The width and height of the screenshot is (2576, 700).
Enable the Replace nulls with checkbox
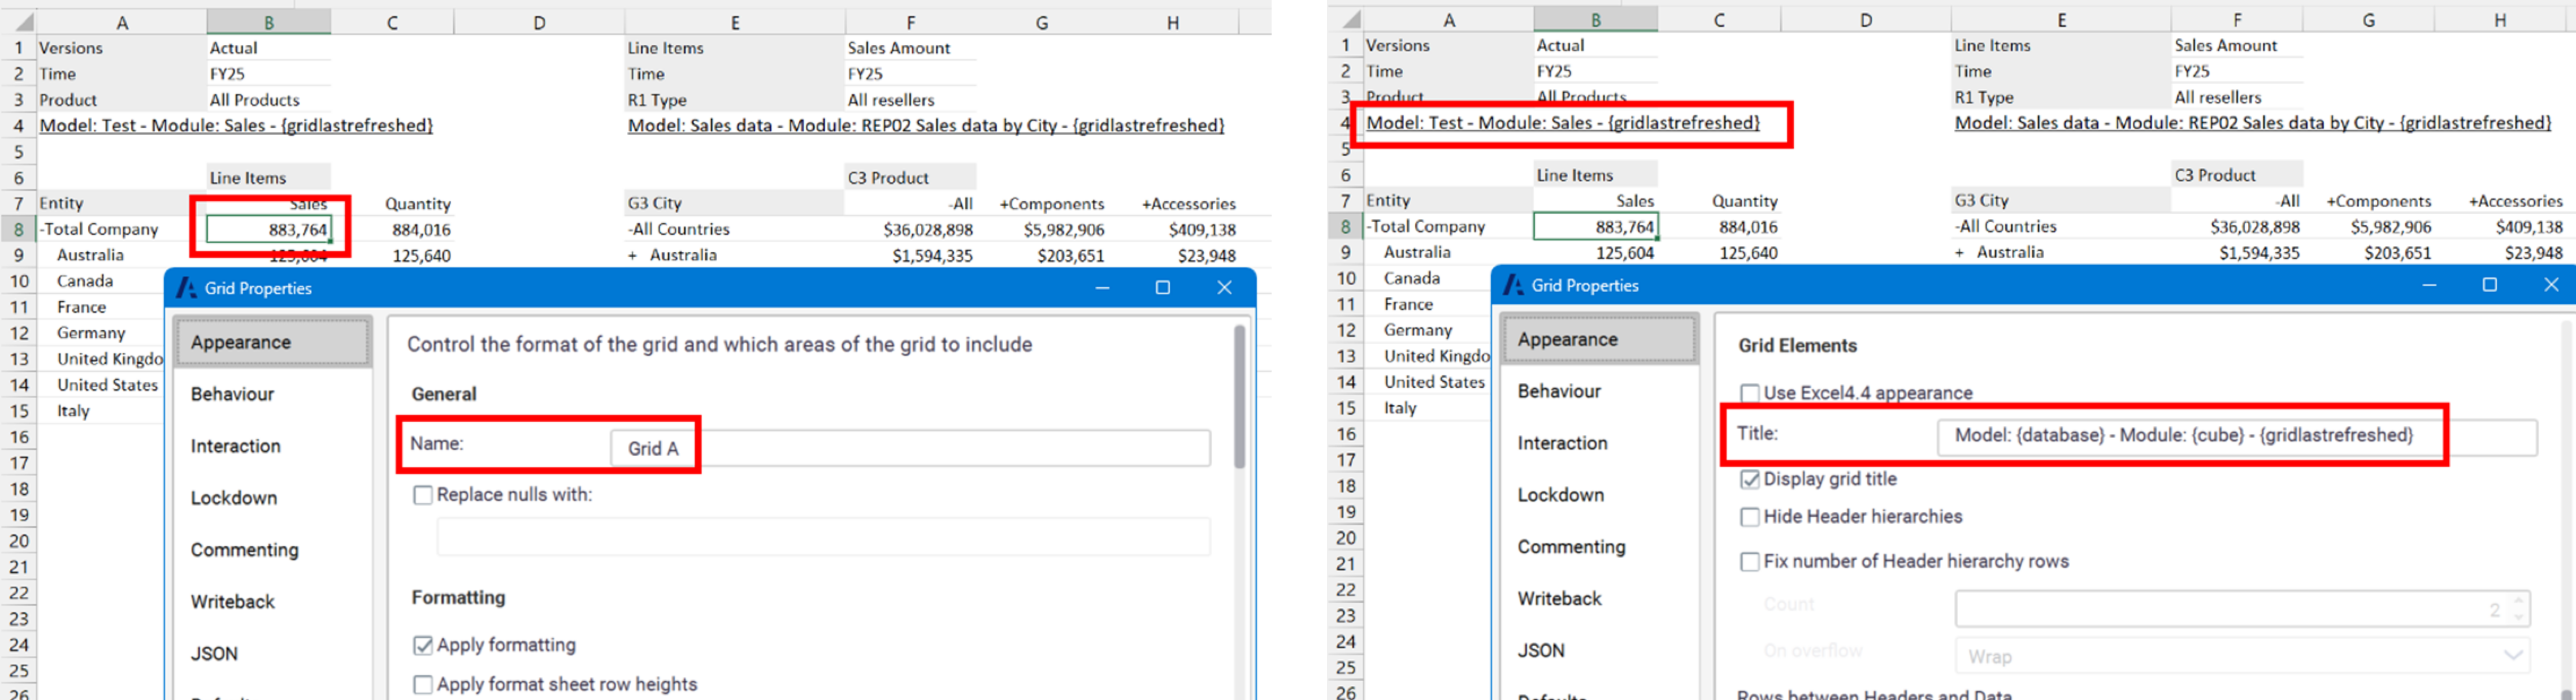point(423,495)
